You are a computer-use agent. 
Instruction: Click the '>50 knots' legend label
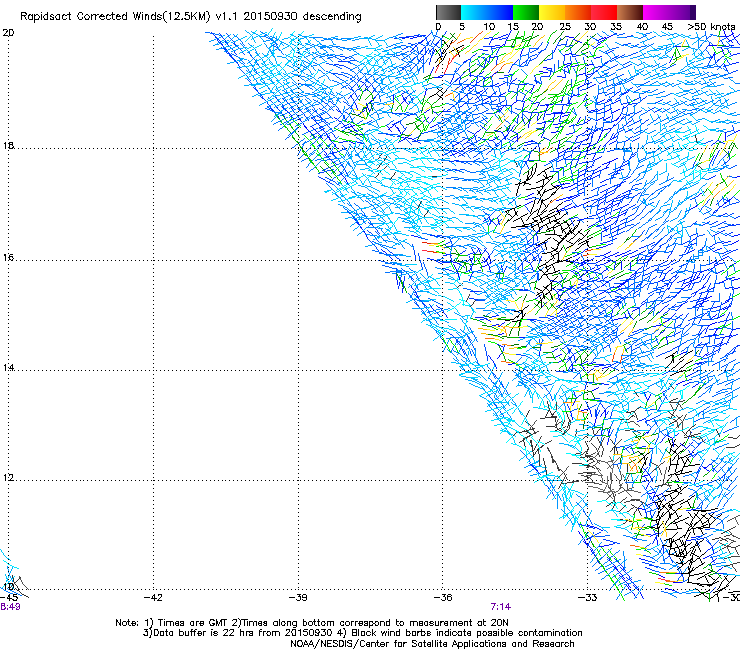pos(711,27)
